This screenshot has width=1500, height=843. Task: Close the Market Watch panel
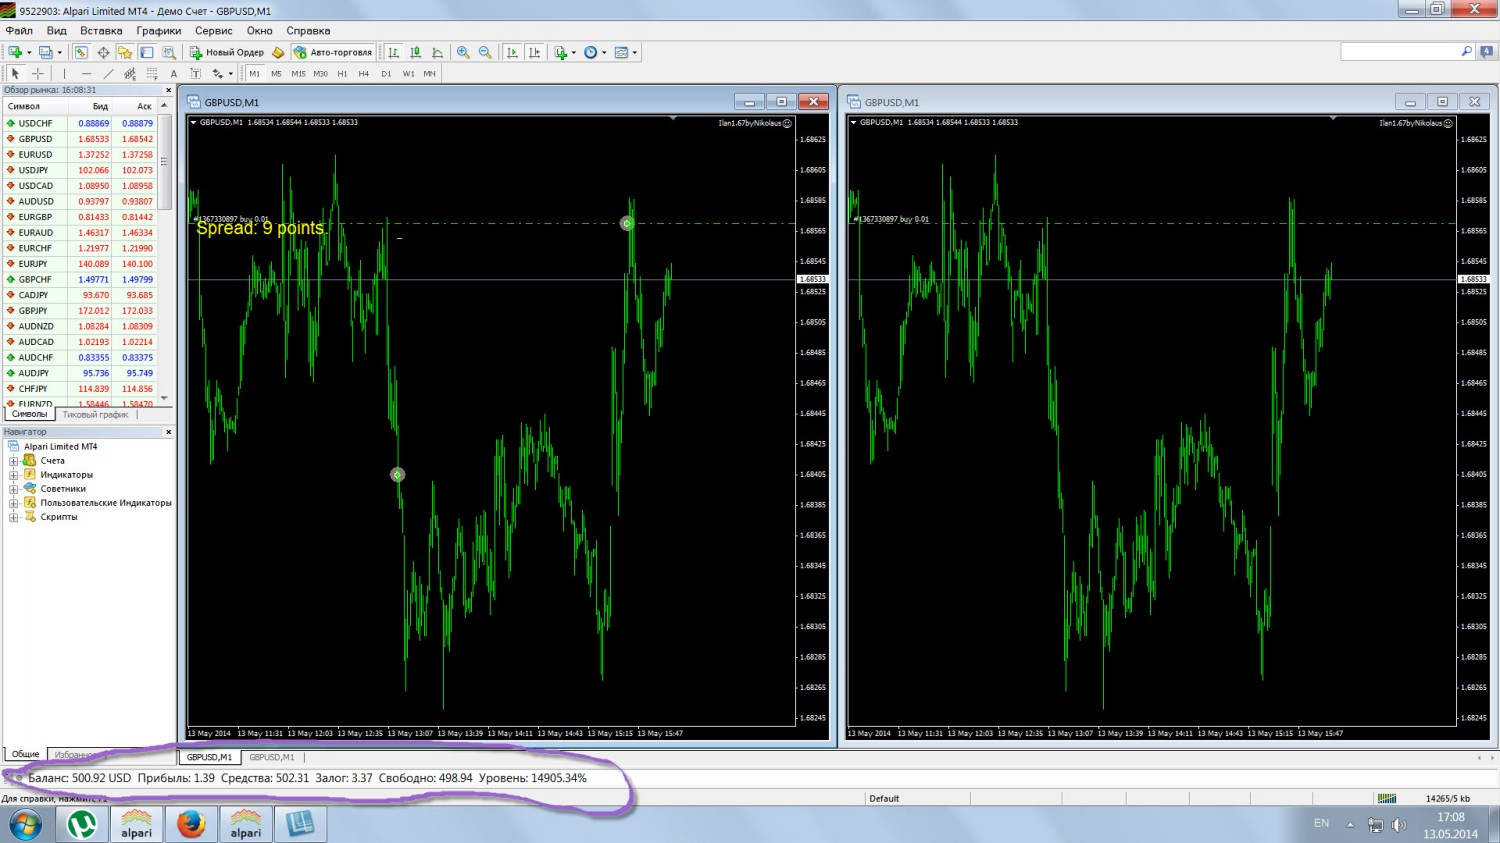[168, 90]
